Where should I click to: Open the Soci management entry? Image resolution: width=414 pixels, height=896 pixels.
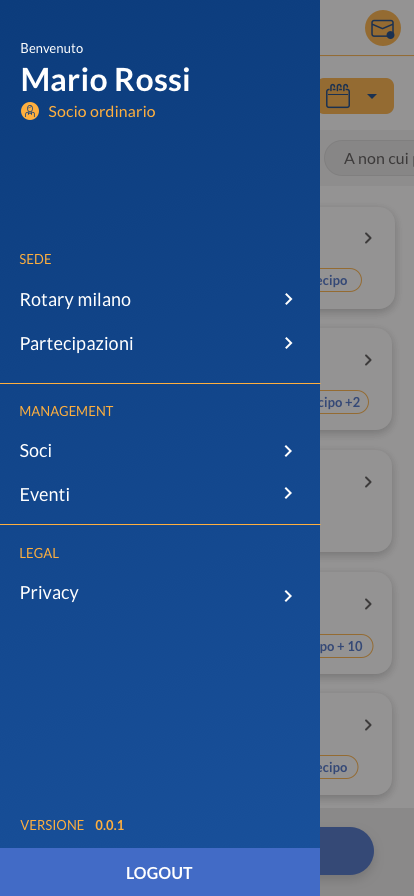click(160, 451)
